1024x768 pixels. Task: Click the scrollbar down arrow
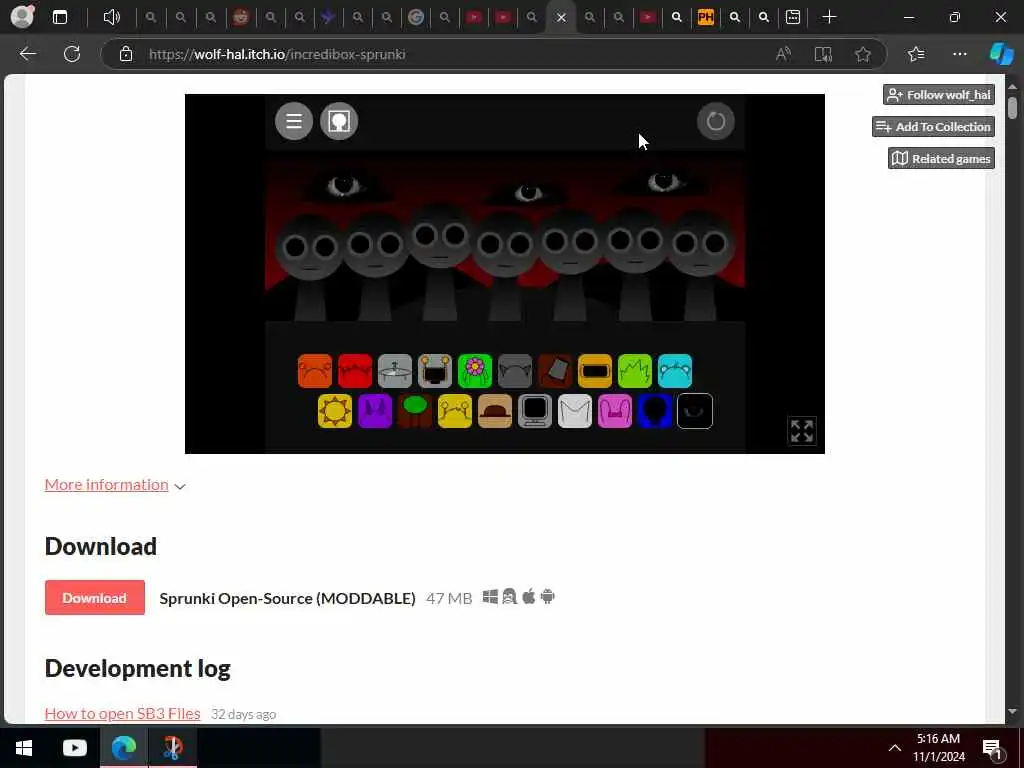pyautogui.click(x=1012, y=711)
